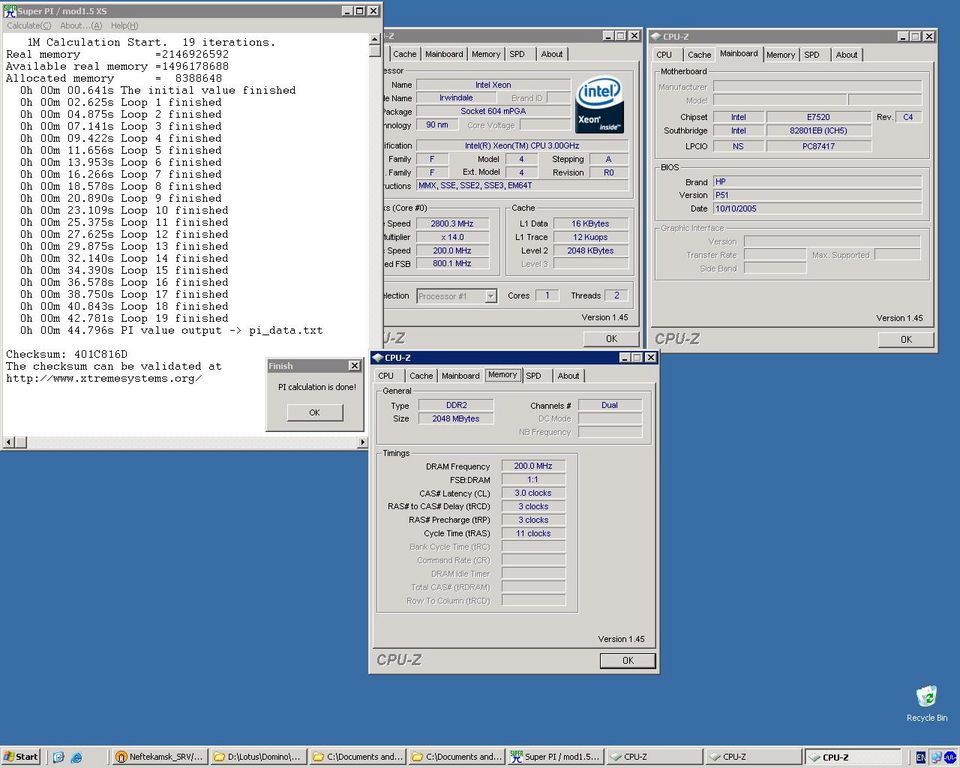Select SPD tab in Mainboard CPU-Z window

coord(812,55)
